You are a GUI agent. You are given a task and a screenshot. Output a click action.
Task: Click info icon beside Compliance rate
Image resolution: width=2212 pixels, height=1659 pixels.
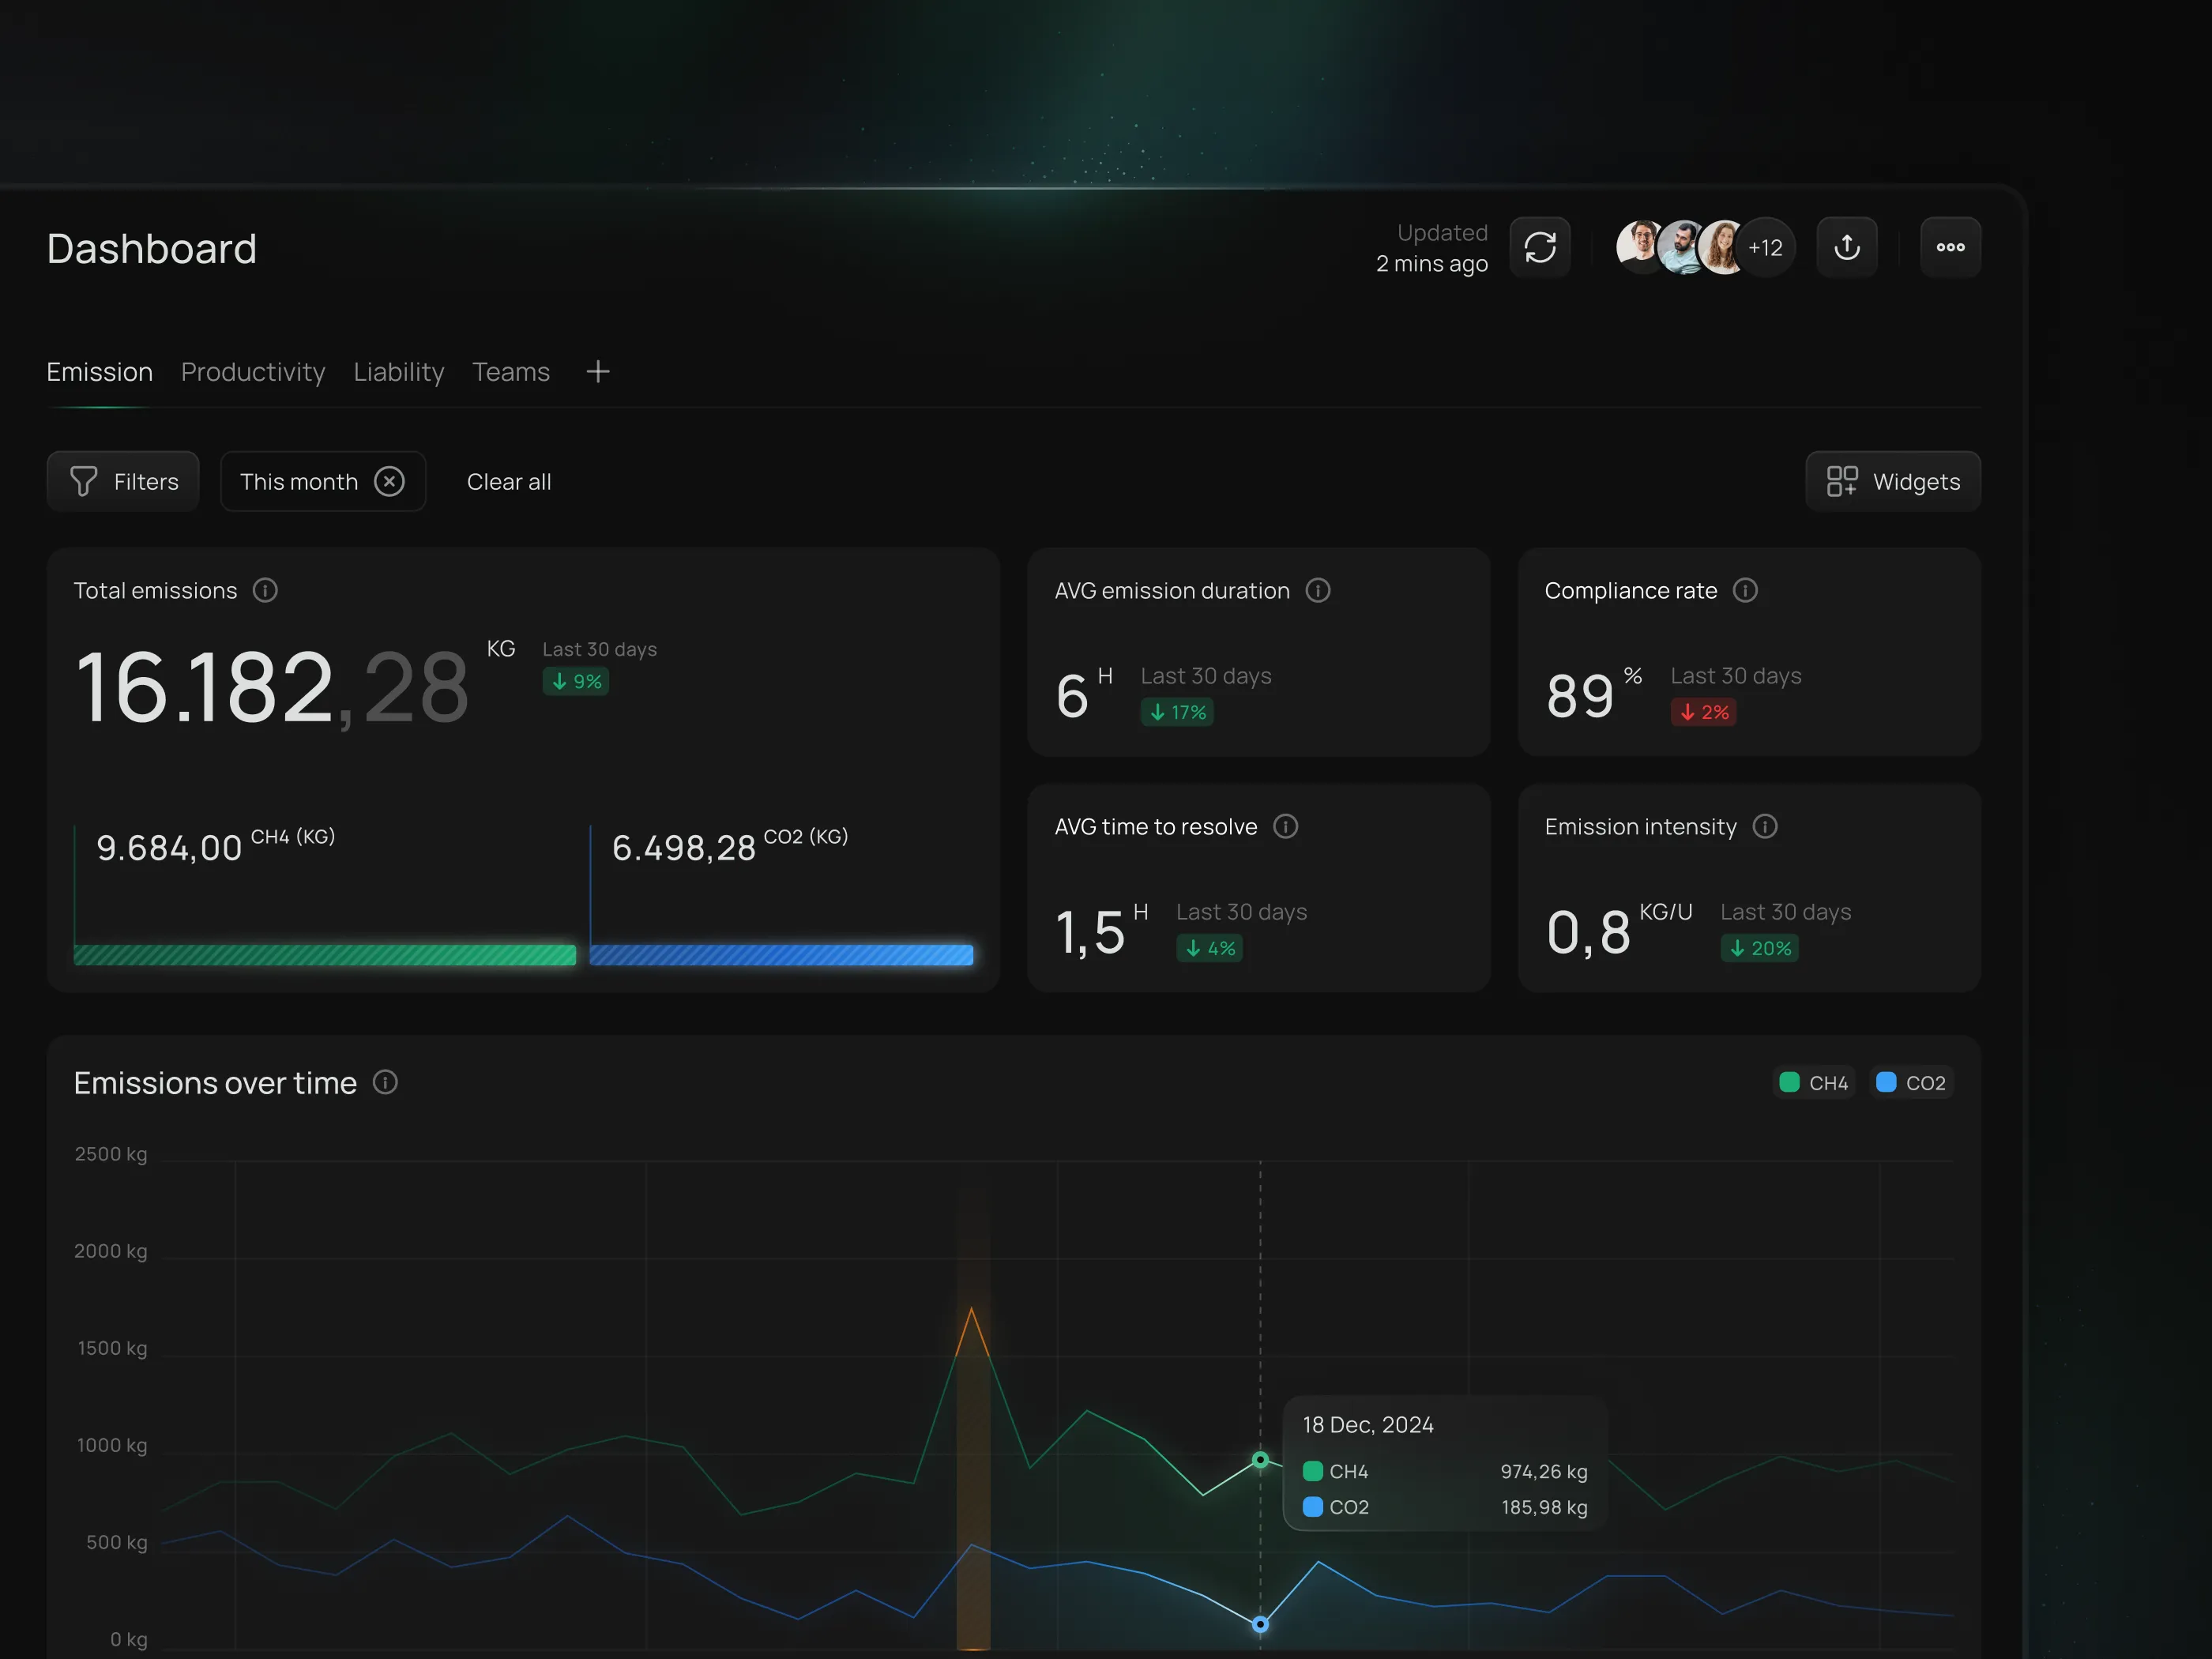click(x=1745, y=591)
